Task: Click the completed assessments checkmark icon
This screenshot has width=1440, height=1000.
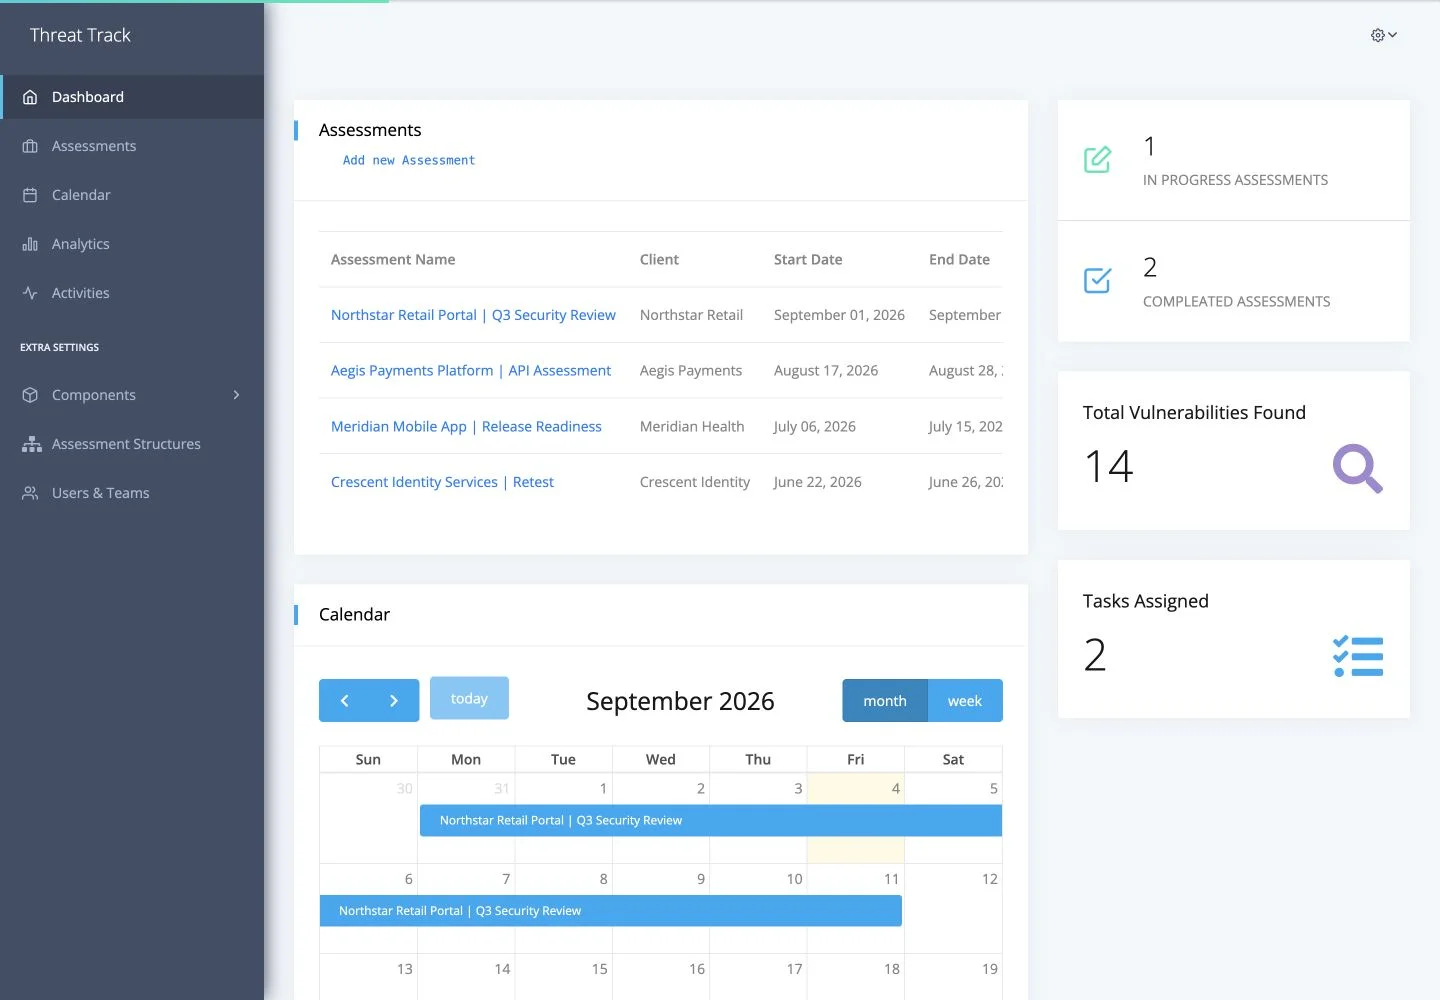Action: click(x=1097, y=280)
